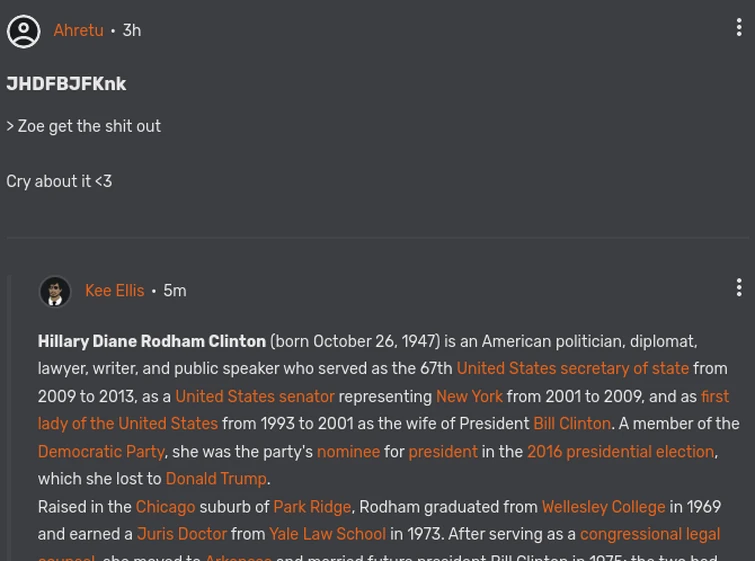Open the Park Ridge link

pos(312,507)
